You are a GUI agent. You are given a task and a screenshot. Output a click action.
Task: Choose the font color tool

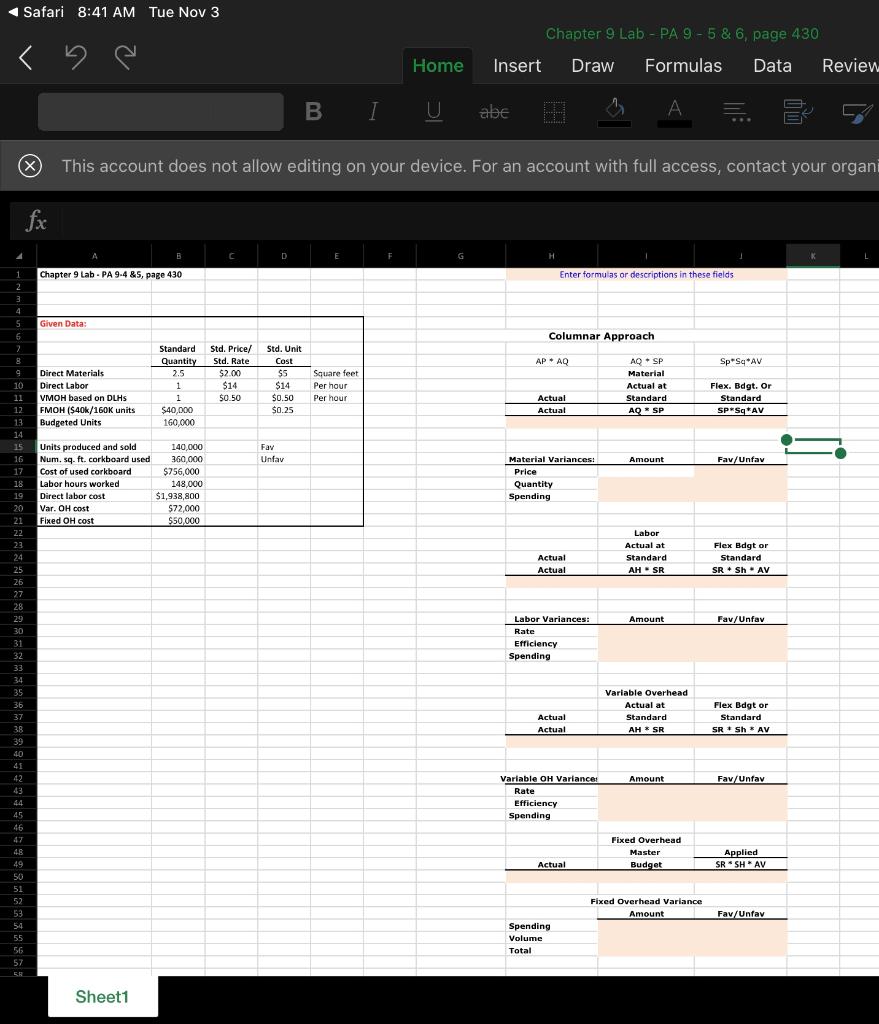[x=675, y=112]
